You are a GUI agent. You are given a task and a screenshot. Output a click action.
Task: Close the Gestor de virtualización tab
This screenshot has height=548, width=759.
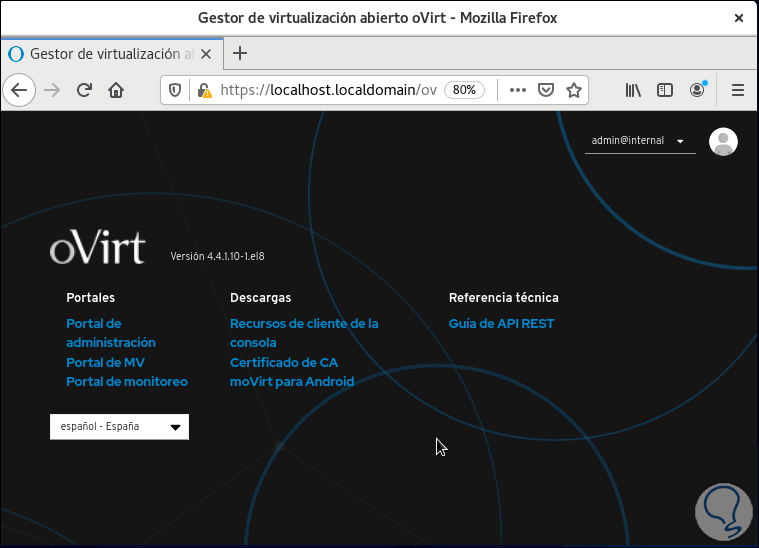[206, 54]
